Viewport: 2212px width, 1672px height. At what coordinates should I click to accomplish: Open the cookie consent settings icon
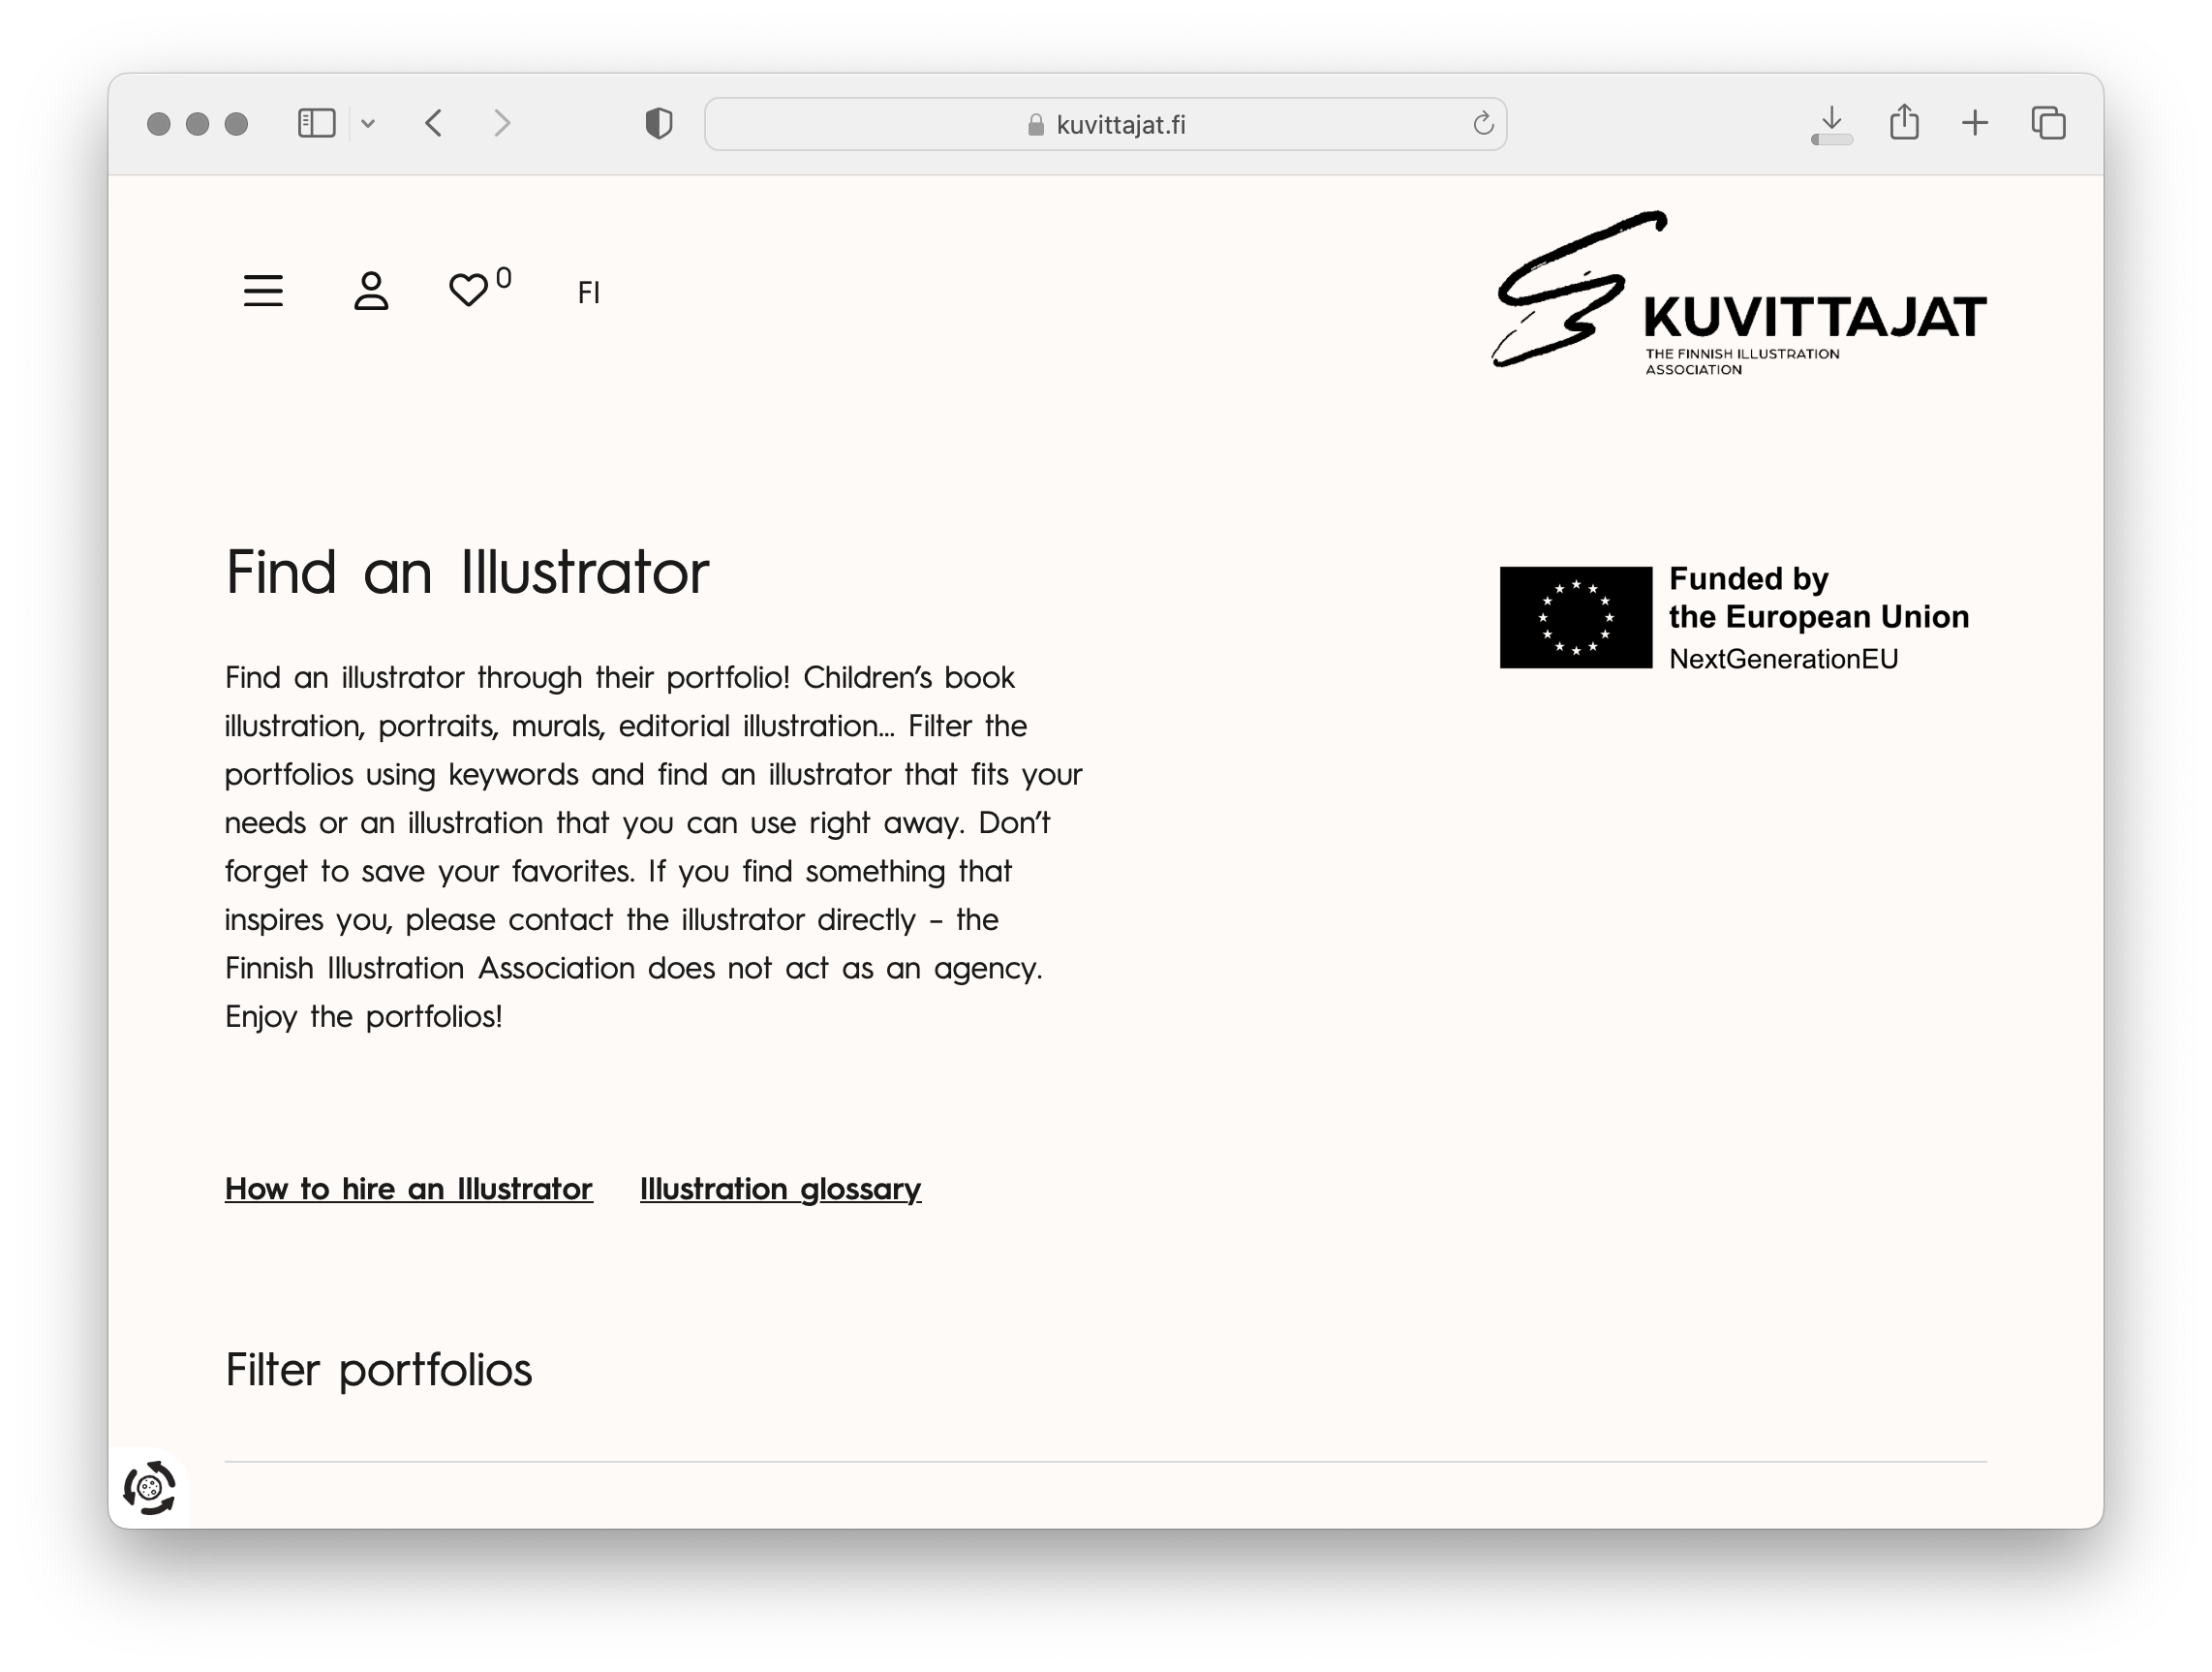[x=149, y=1488]
